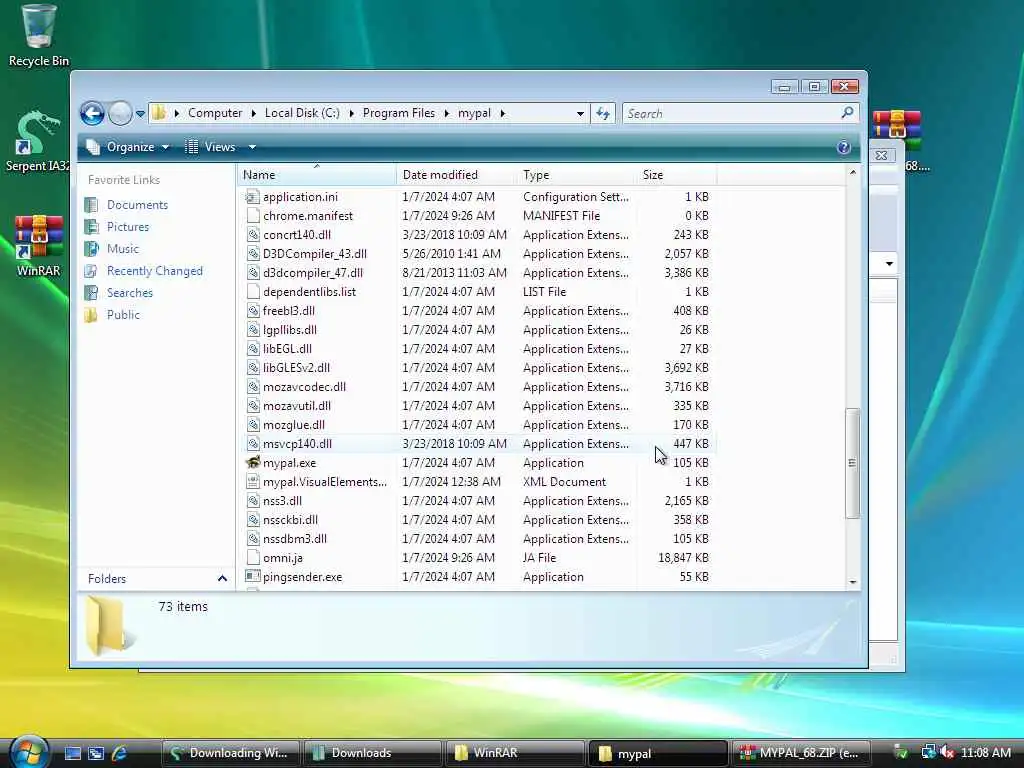Screen dimensions: 1024x768
Task: Click the search magnifier icon
Action: click(847, 113)
